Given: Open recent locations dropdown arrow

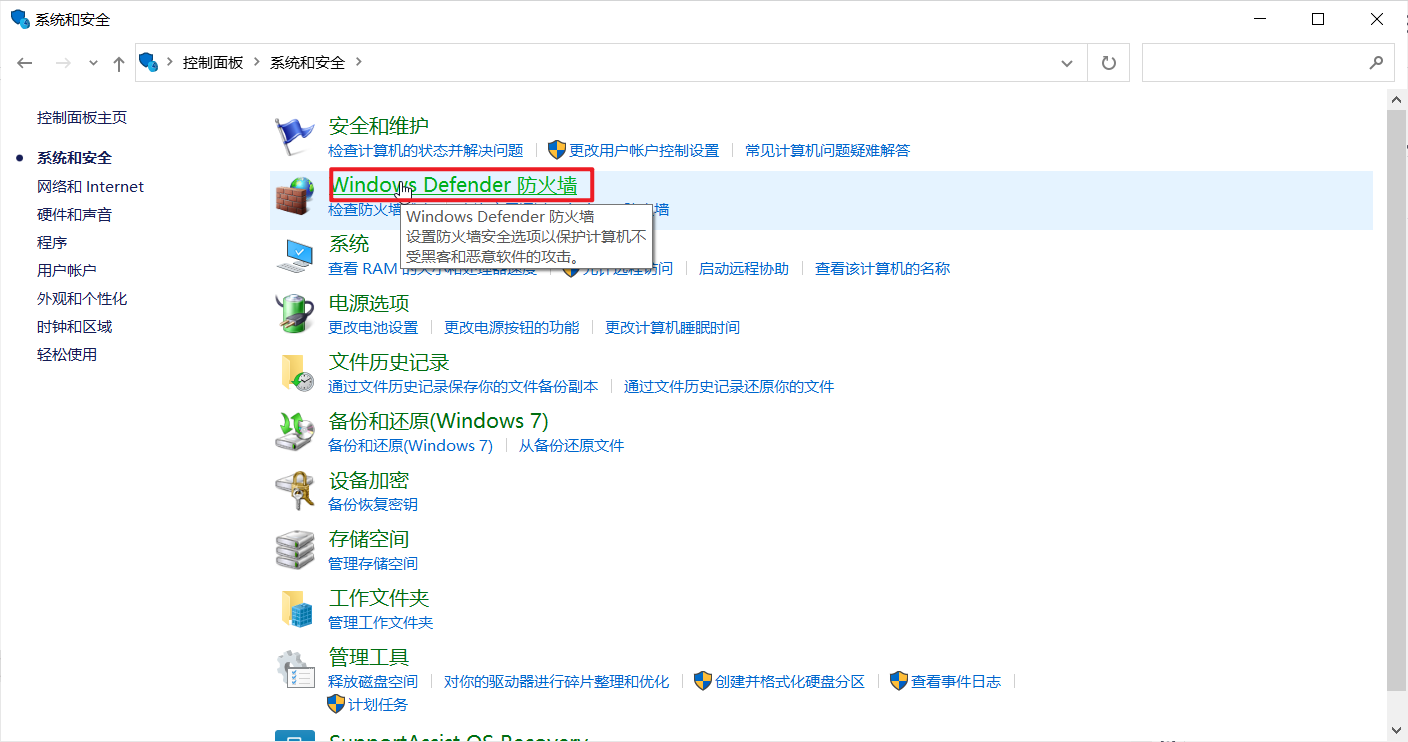Looking at the screenshot, I should coord(93,62).
